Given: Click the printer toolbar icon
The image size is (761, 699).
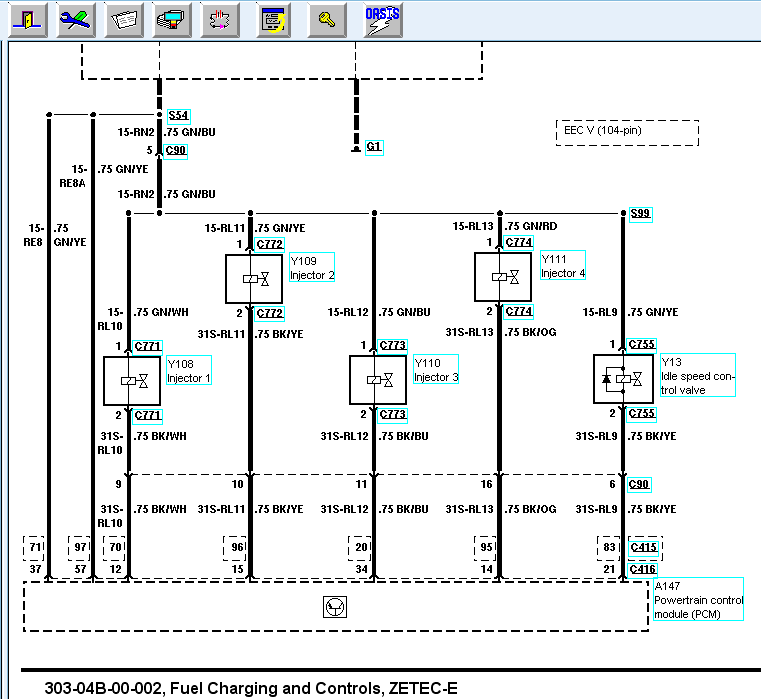Looking at the screenshot, I should (172, 20).
